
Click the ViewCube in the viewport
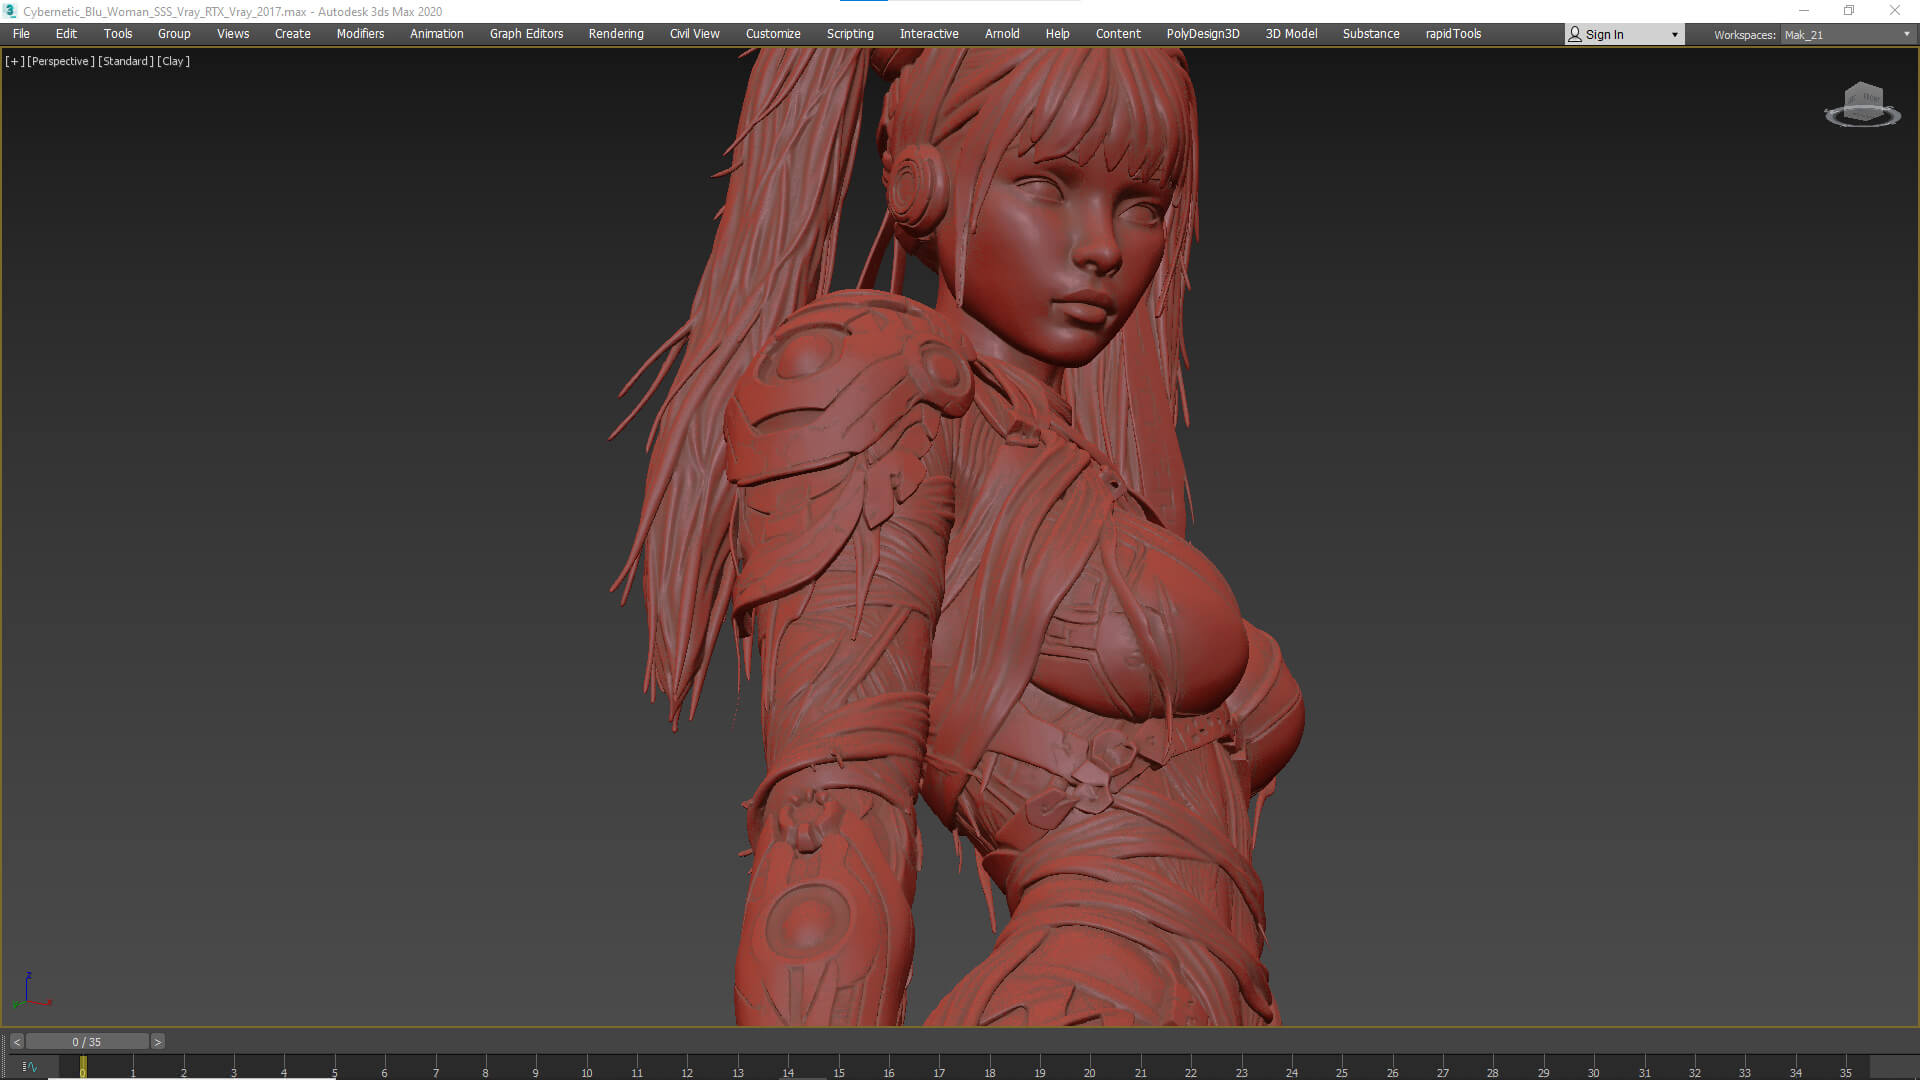1862,104
